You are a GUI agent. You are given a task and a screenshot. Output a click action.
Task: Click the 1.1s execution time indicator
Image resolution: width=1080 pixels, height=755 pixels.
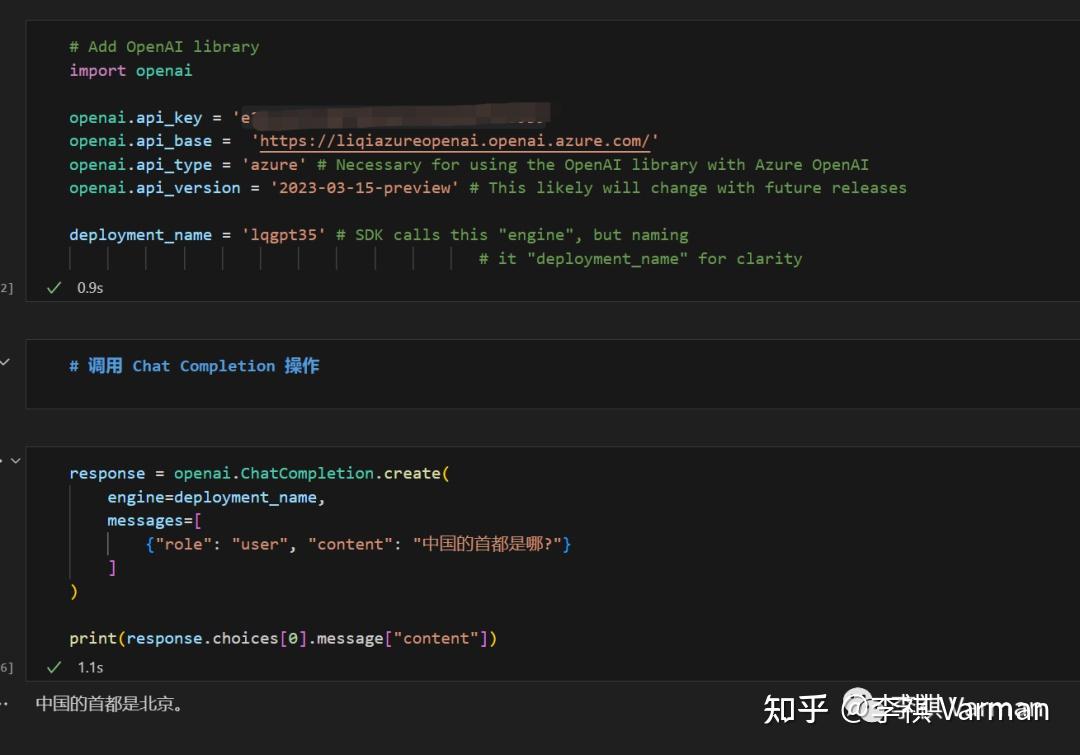coord(92,667)
